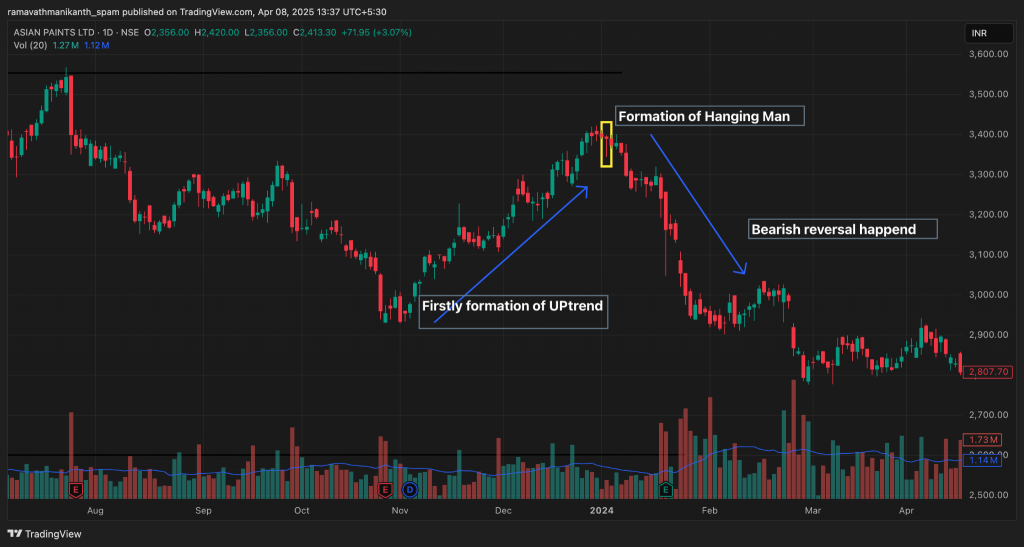Click the 2,807.70 last price label
The image size is (1024, 547).
pyautogui.click(x=988, y=372)
